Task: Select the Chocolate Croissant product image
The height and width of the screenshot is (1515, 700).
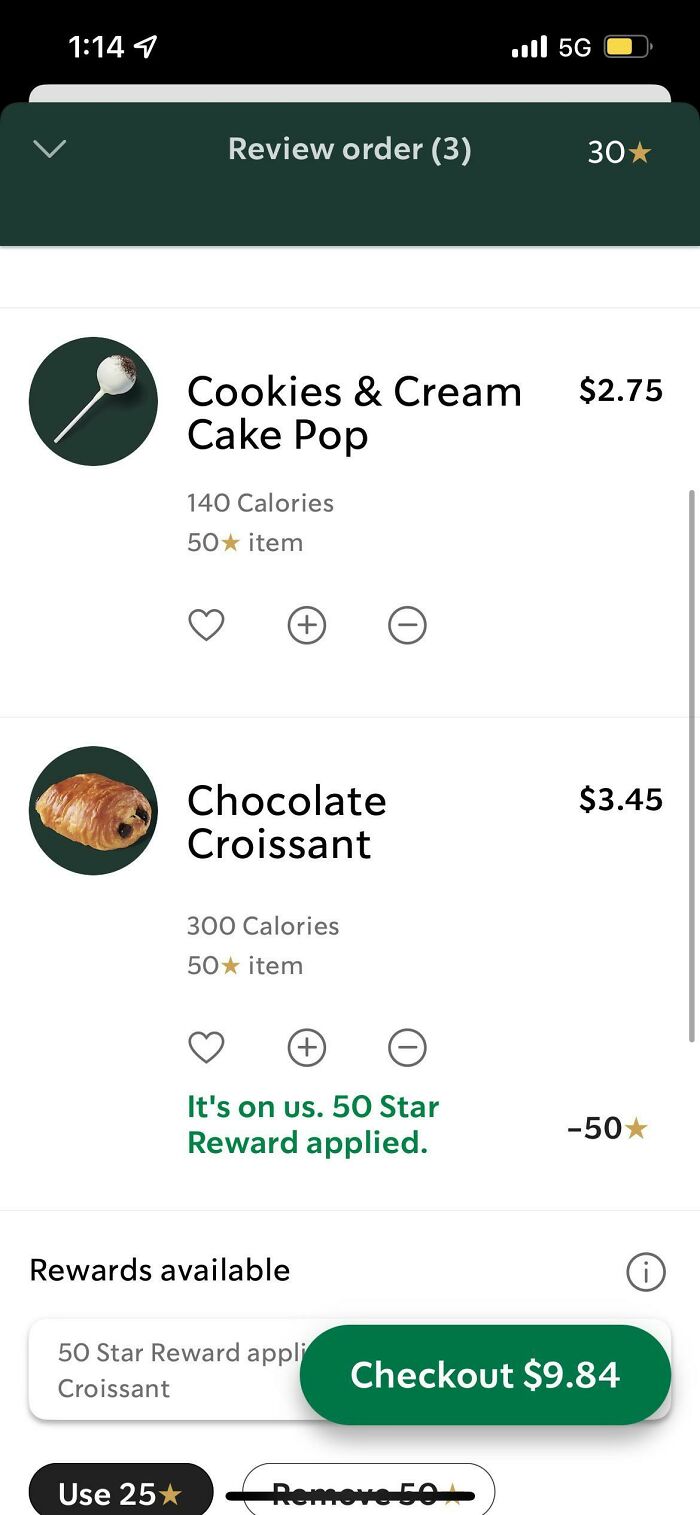Action: pos(93,811)
